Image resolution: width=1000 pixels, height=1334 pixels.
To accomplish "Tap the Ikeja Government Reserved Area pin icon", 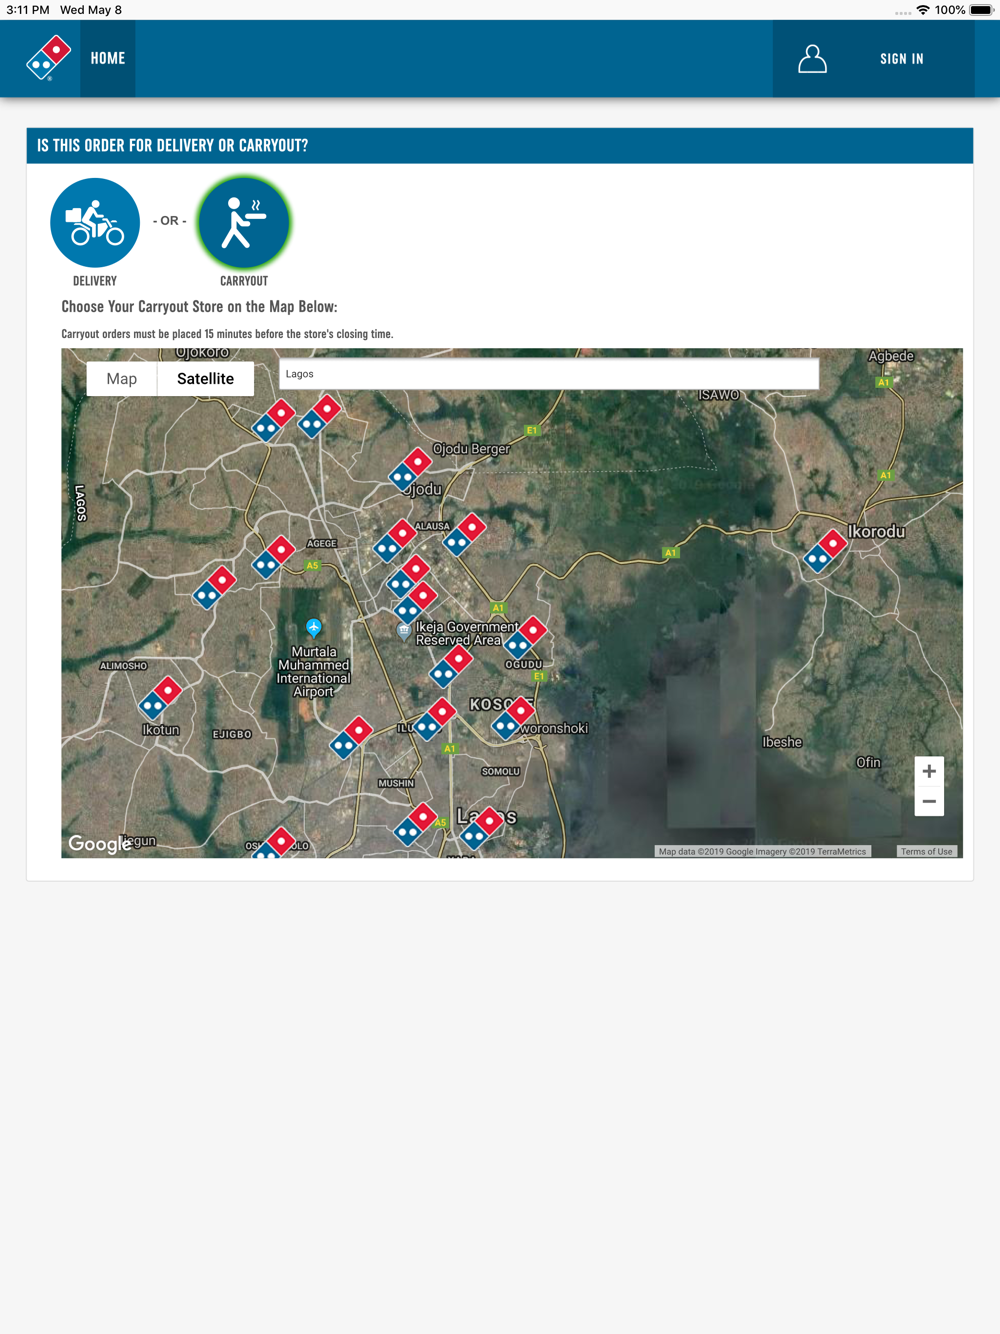I will 404,630.
